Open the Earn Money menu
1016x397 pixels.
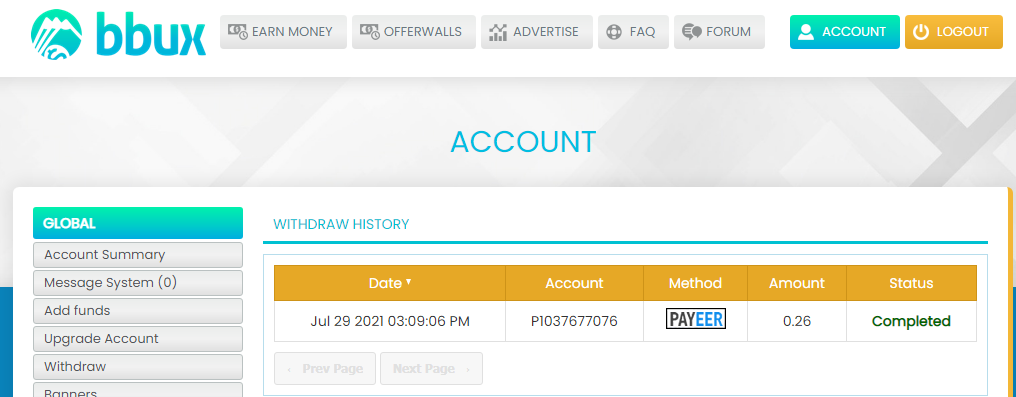(283, 32)
